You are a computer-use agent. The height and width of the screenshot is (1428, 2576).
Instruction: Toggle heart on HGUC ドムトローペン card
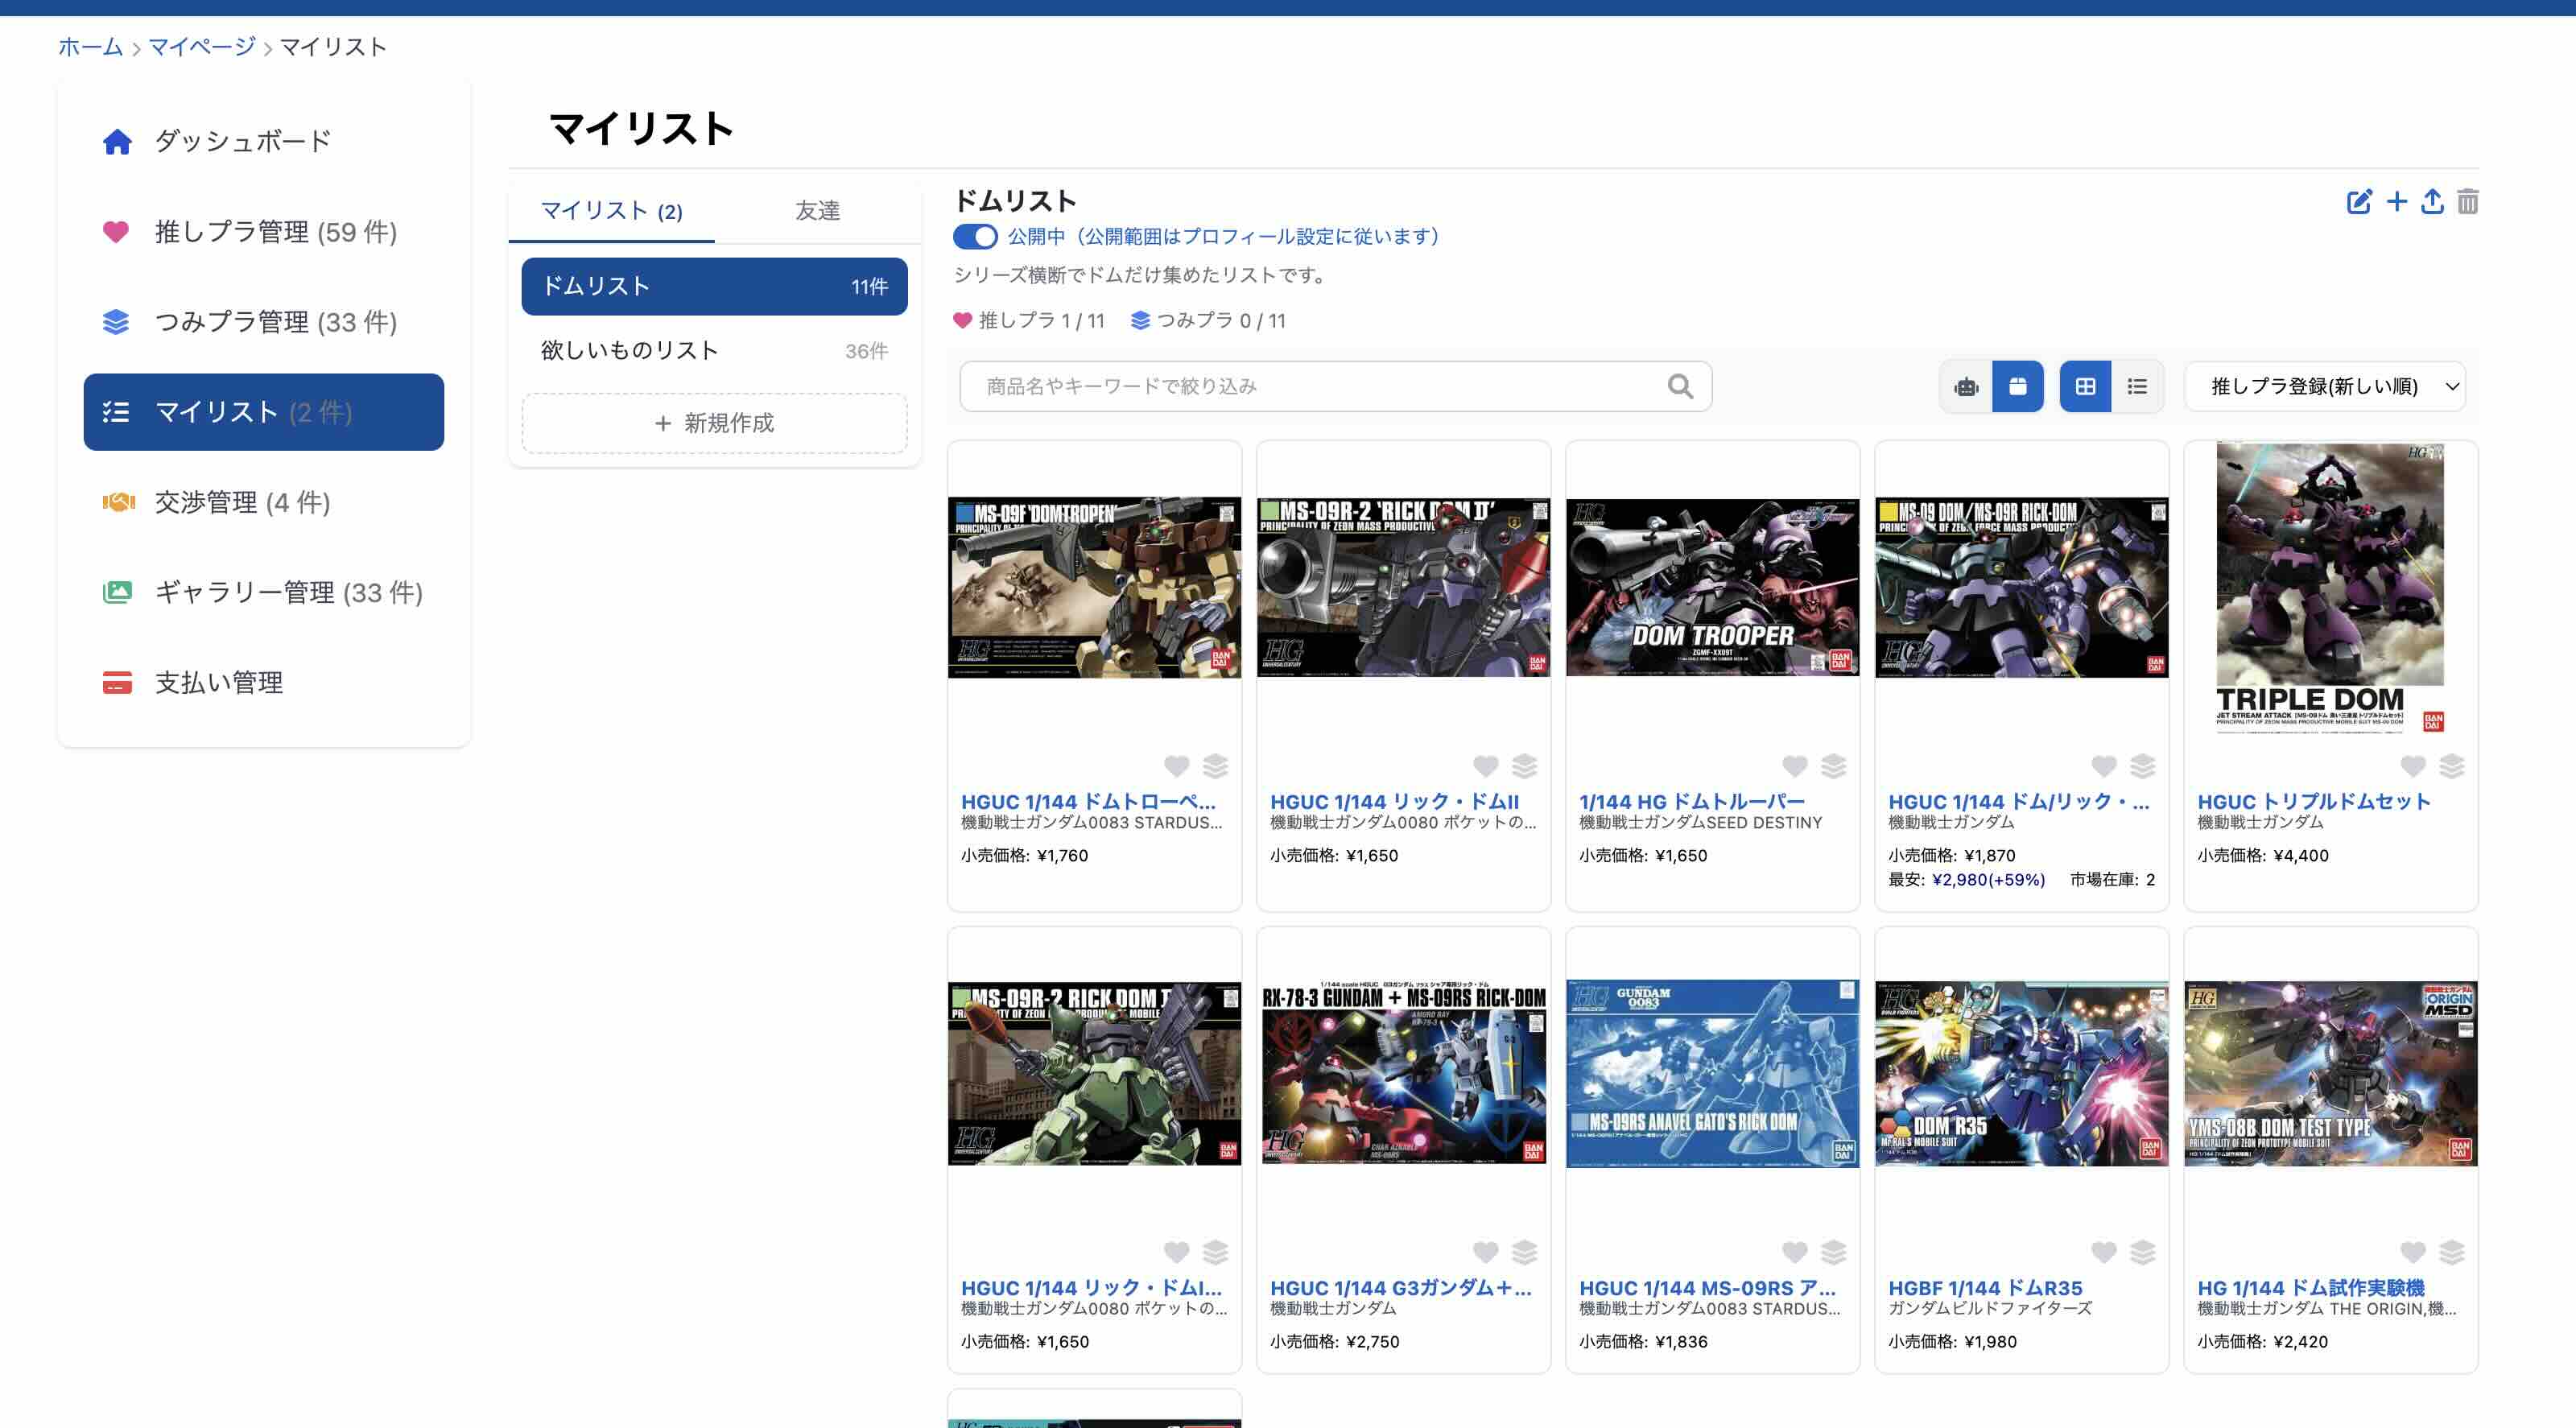(1176, 766)
